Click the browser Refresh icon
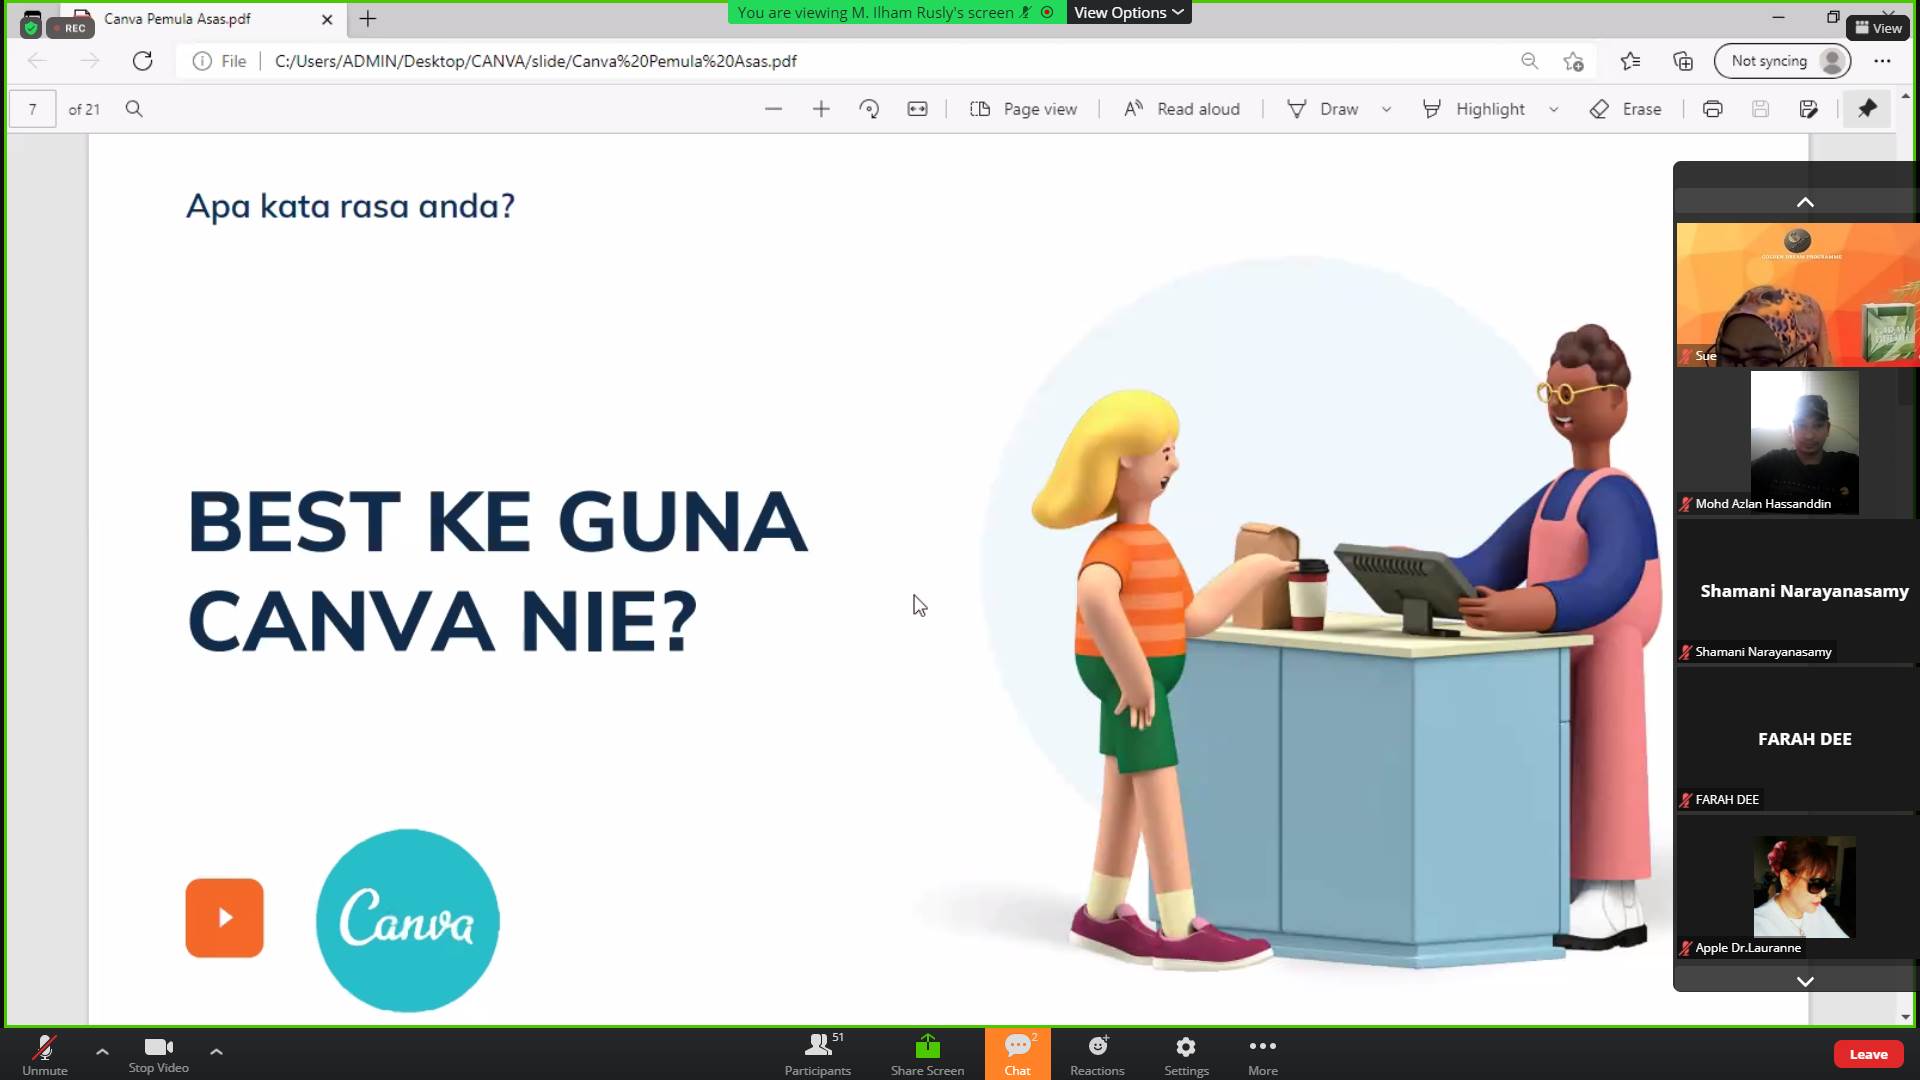The width and height of the screenshot is (1920, 1080). tap(143, 61)
